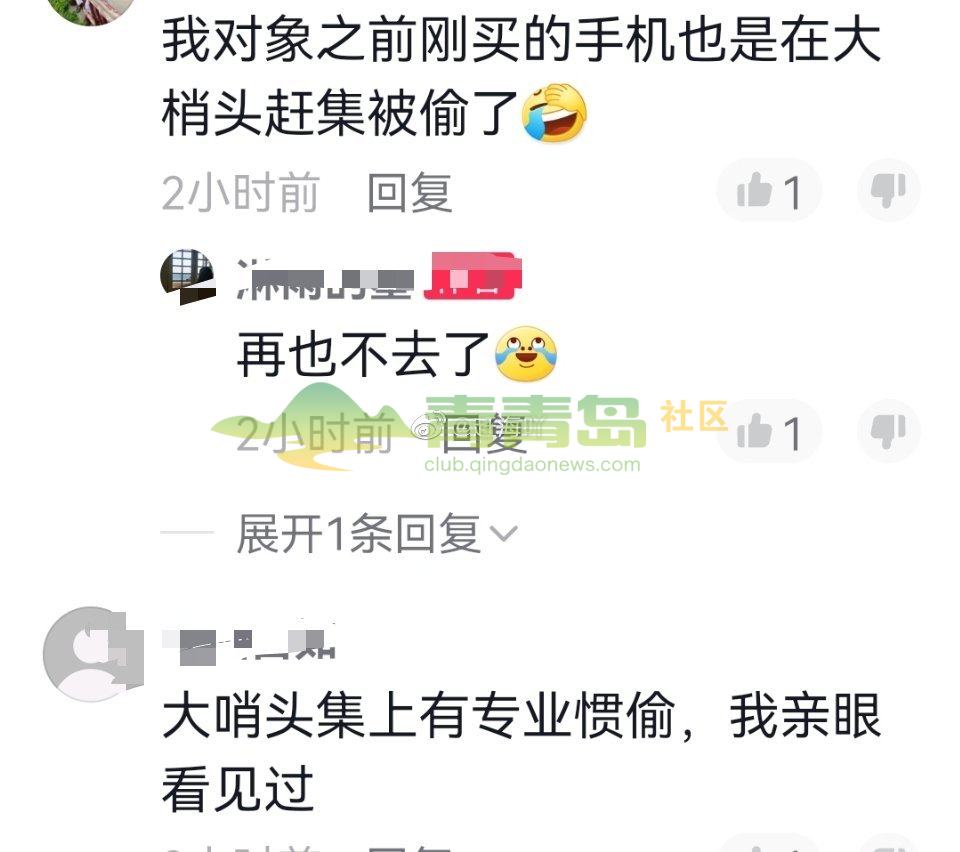Expand 展开1条回复 to show more replies
Screen dimensions: 960x852
coord(377,533)
